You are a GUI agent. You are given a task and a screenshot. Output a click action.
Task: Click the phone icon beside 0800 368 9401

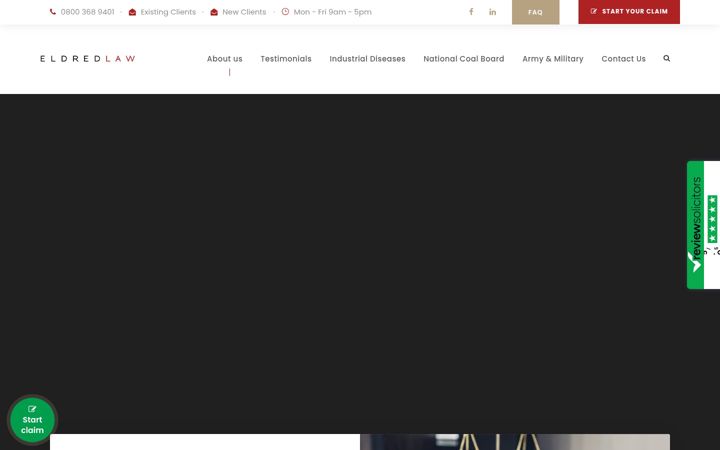coord(53,12)
